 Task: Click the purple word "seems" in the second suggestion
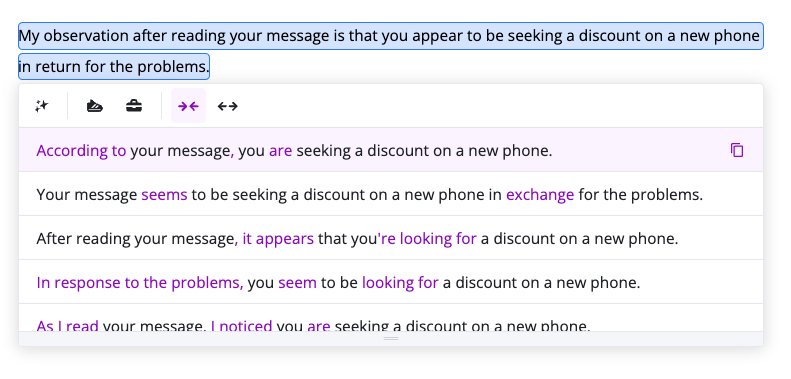point(164,195)
